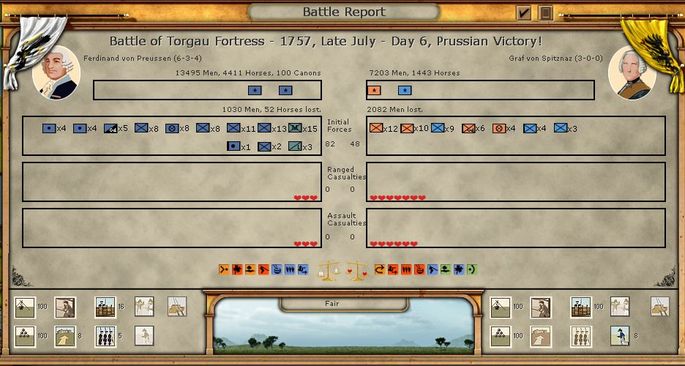Open the detailed report page button beside checkmark
Screen dimensions: 685x366
(545, 13)
